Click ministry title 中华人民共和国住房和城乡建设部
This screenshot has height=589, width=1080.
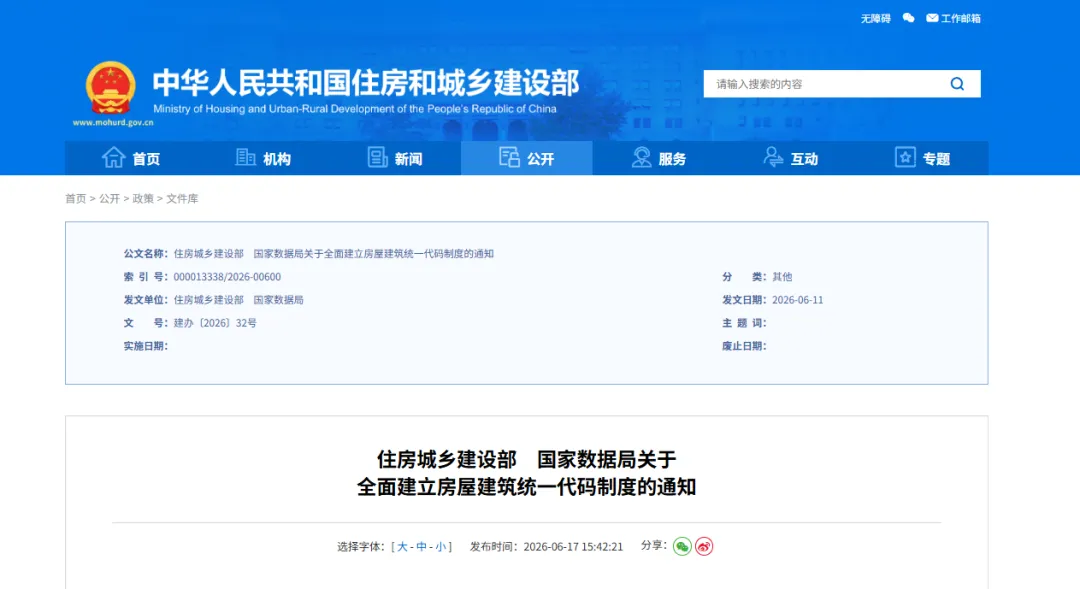coord(366,83)
